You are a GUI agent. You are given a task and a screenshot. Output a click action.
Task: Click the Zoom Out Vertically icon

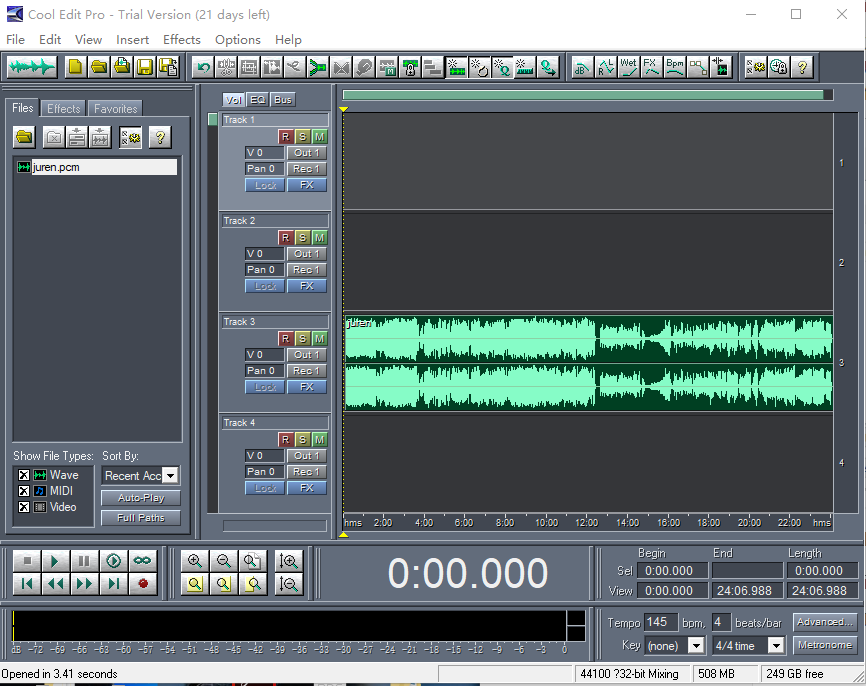[288, 584]
